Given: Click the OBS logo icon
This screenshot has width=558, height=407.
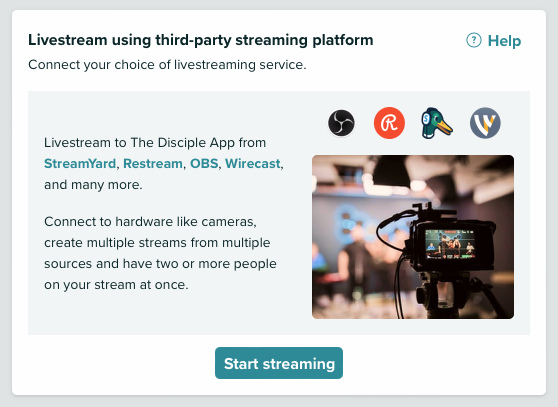Looking at the screenshot, I should point(341,123).
